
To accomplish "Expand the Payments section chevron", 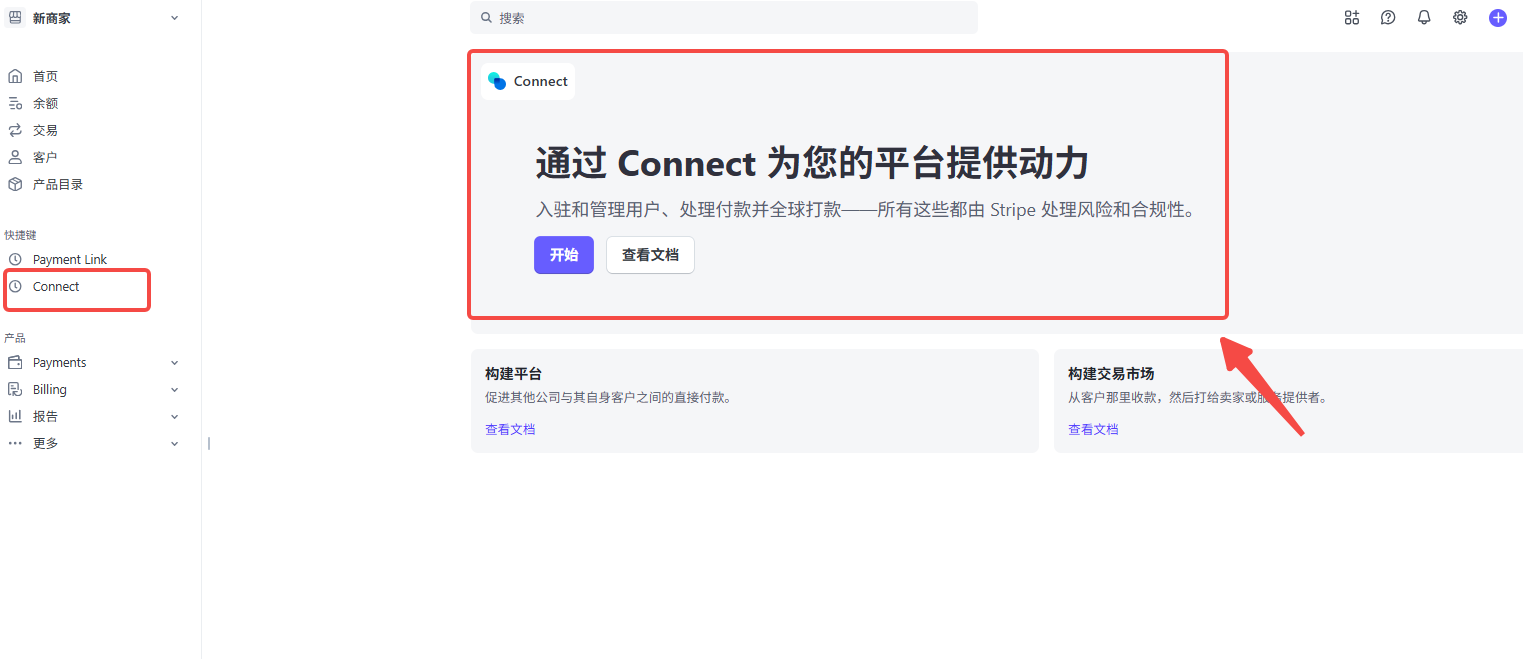I will click(x=174, y=362).
